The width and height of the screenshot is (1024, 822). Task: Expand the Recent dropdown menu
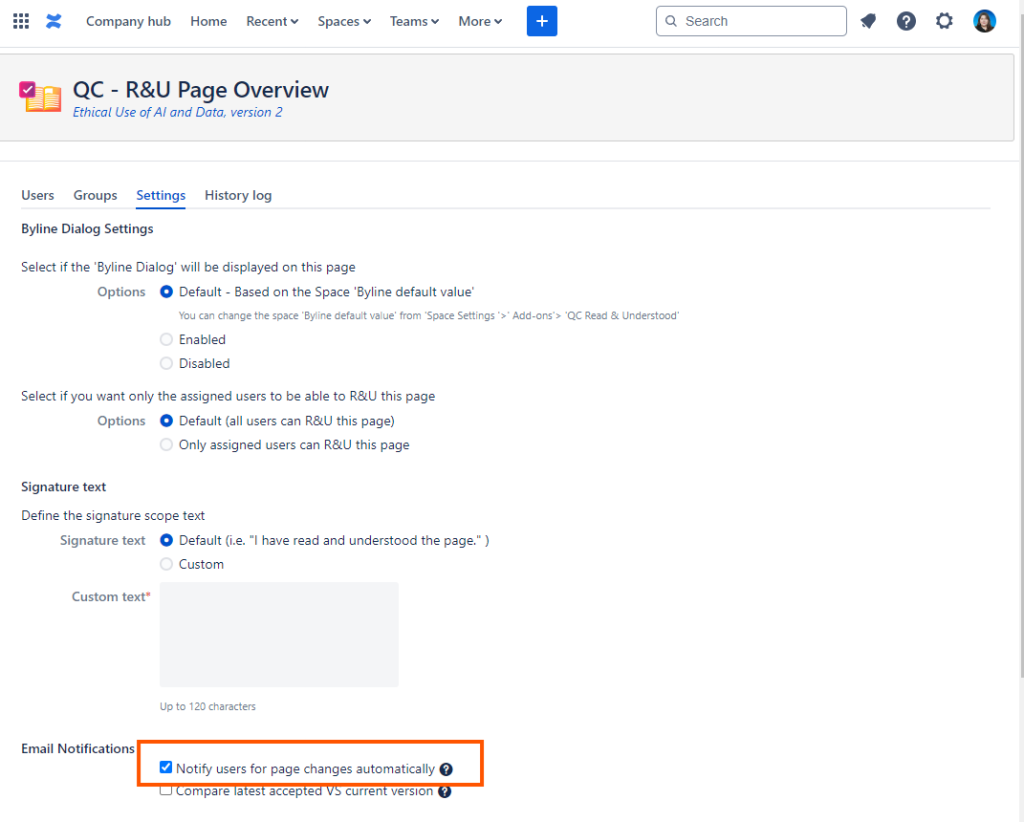[x=272, y=21]
